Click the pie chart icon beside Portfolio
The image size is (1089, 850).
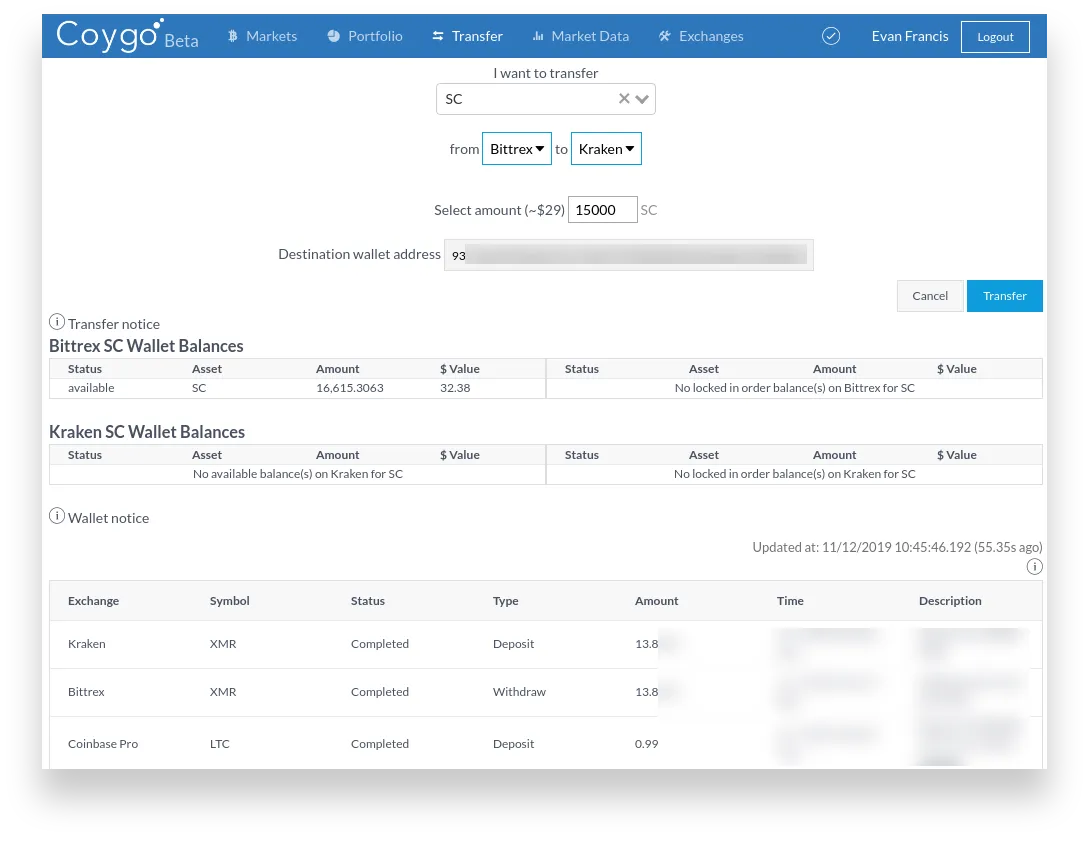(x=333, y=36)
